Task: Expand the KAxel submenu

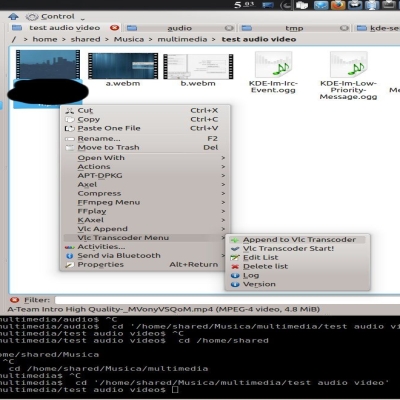Action: pos(145,220)
